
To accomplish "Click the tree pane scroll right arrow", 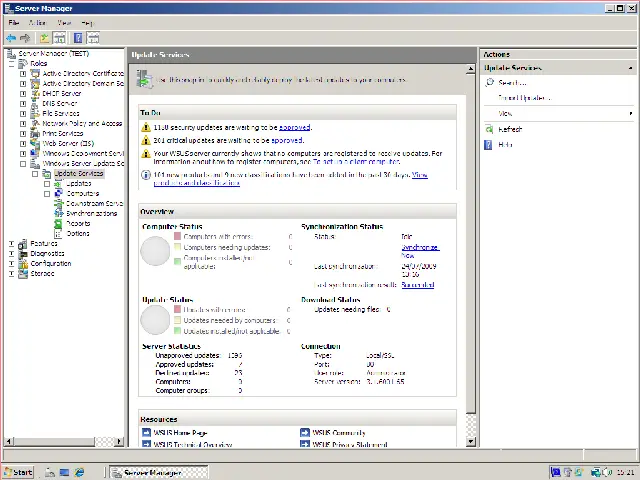I will 119,441.
